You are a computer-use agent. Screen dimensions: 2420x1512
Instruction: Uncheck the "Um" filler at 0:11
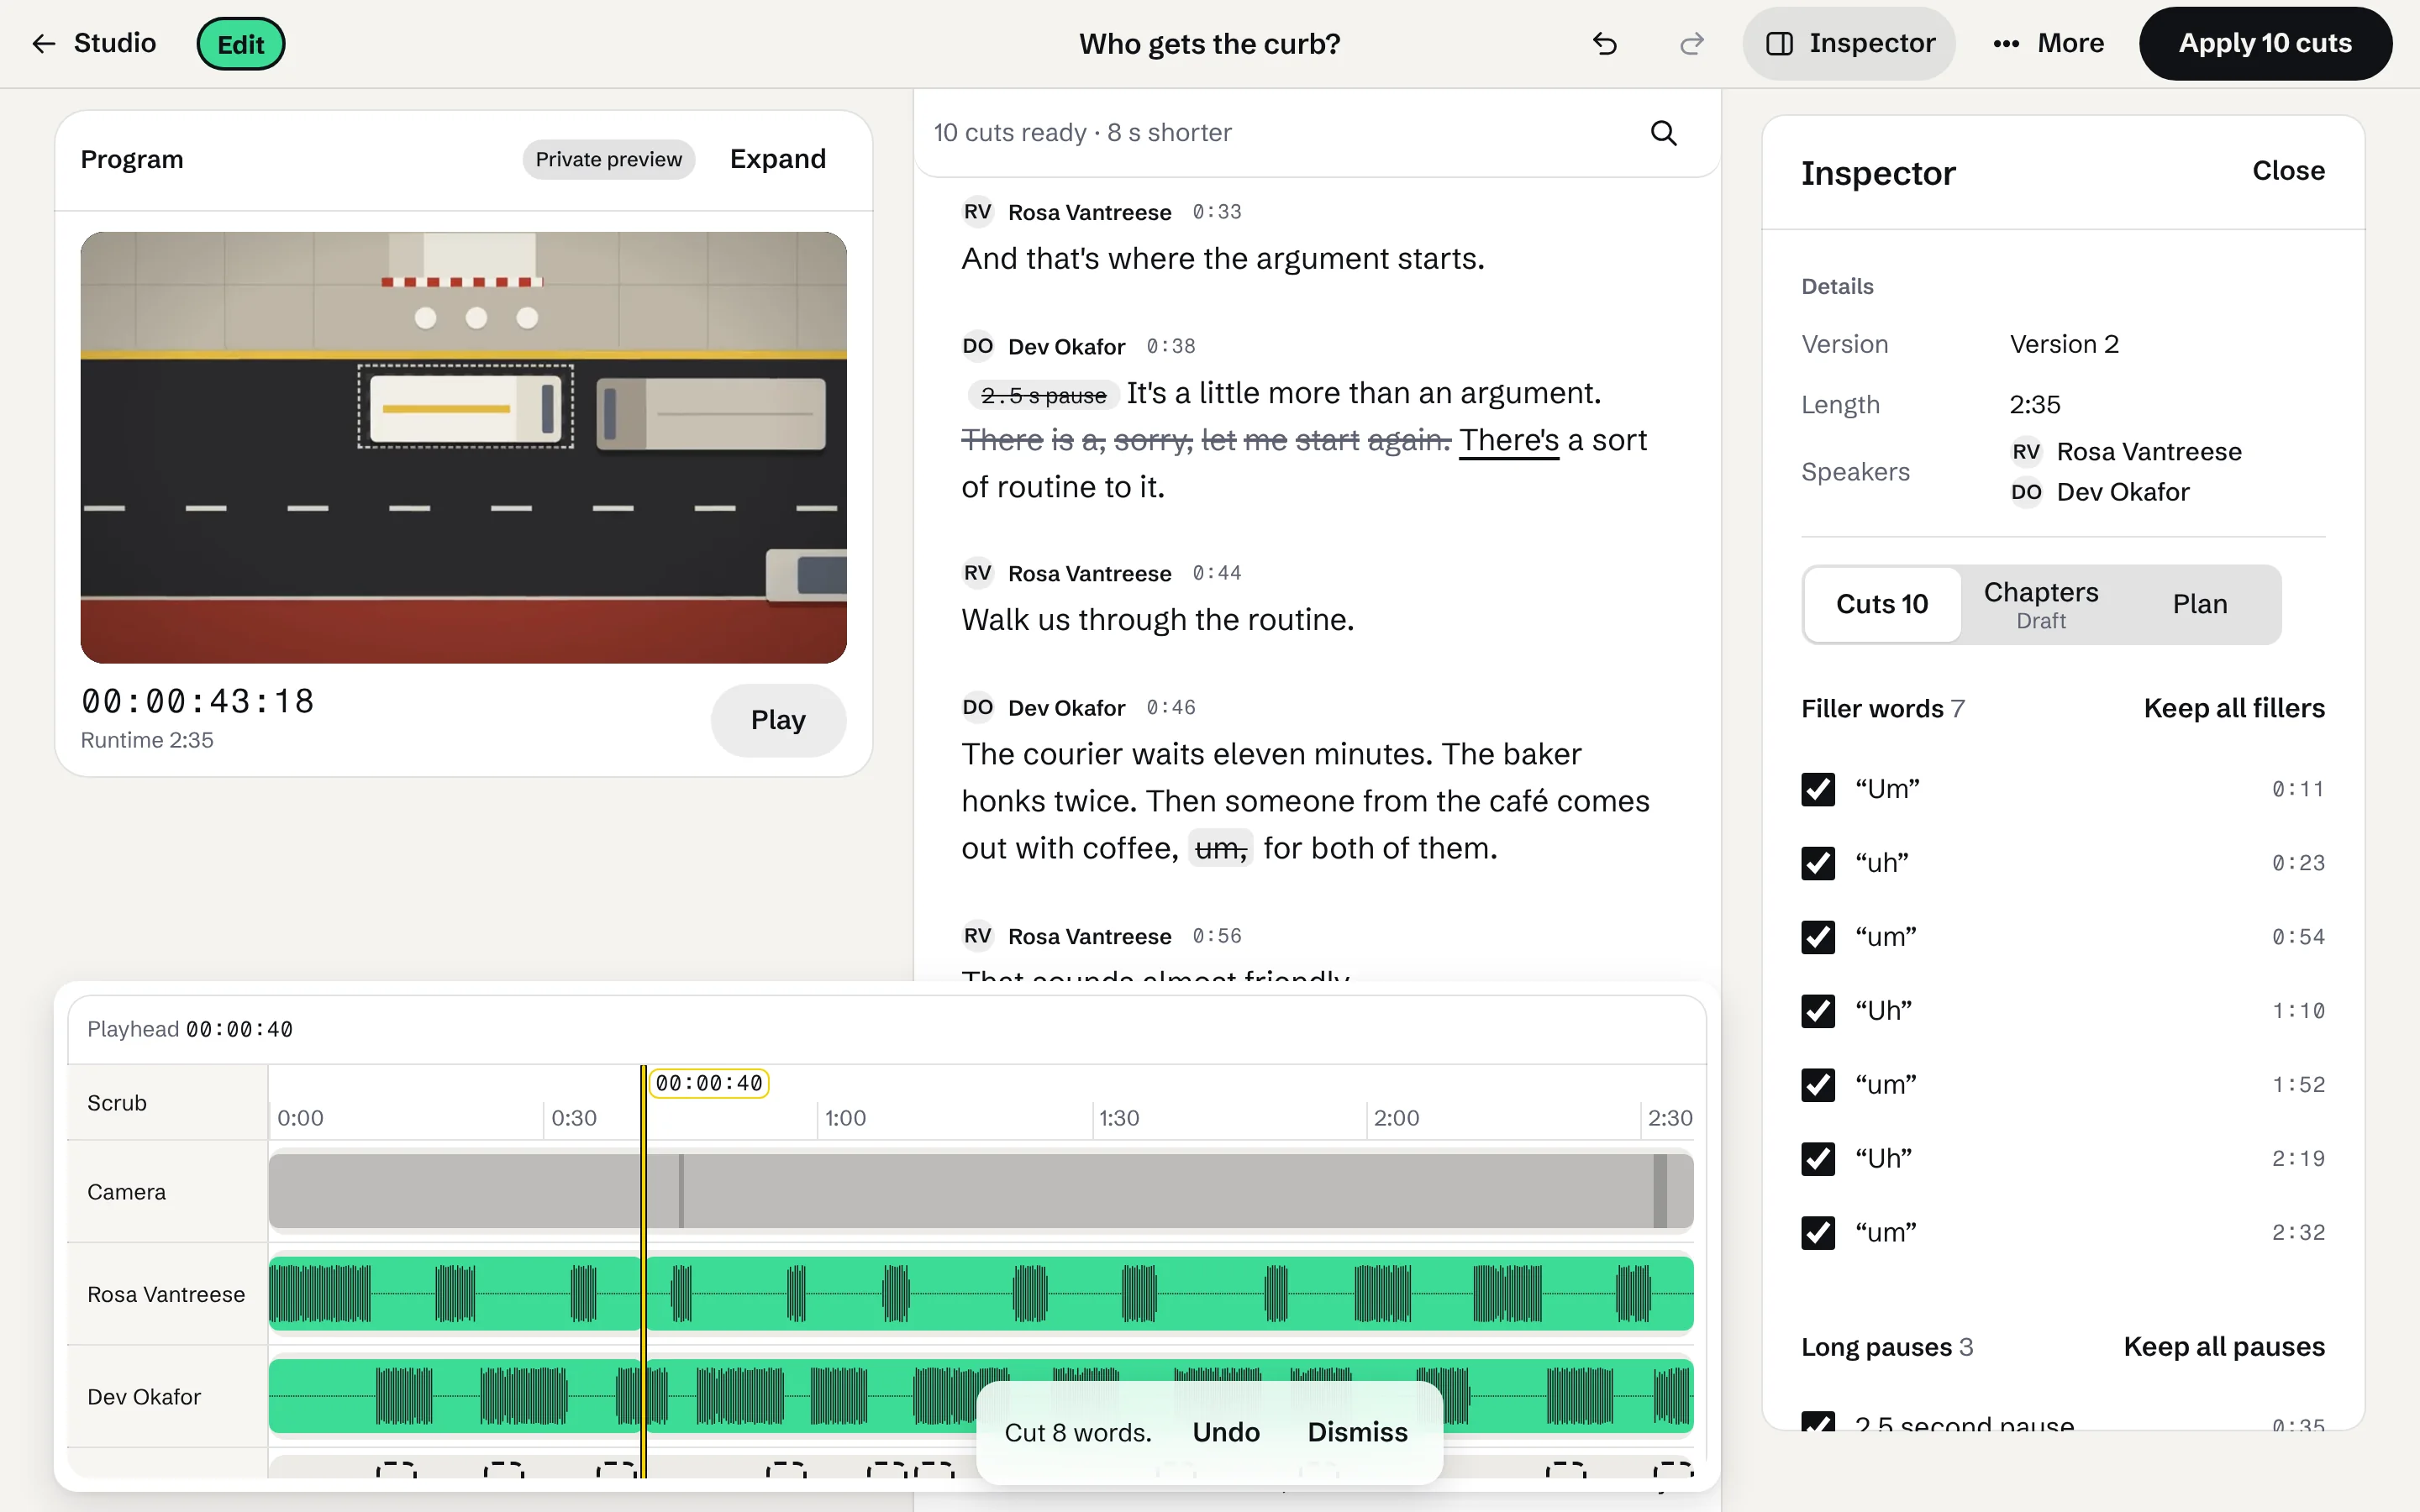coord(1817,789)
